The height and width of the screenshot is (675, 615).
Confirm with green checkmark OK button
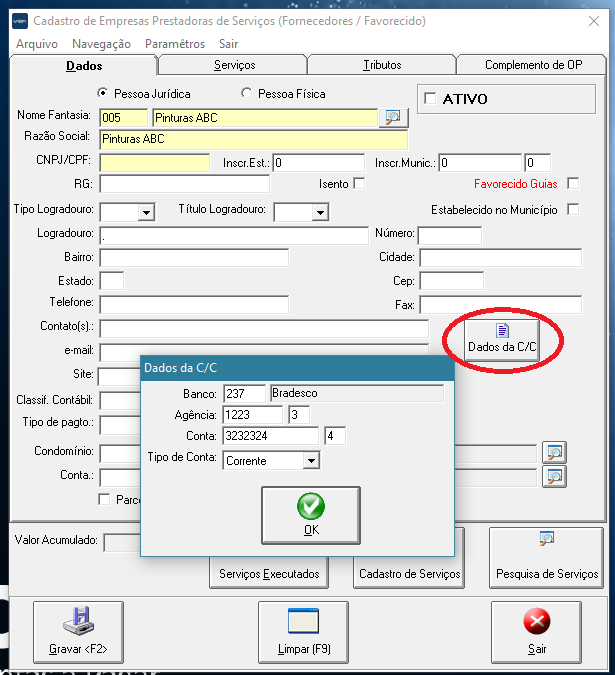311,514
